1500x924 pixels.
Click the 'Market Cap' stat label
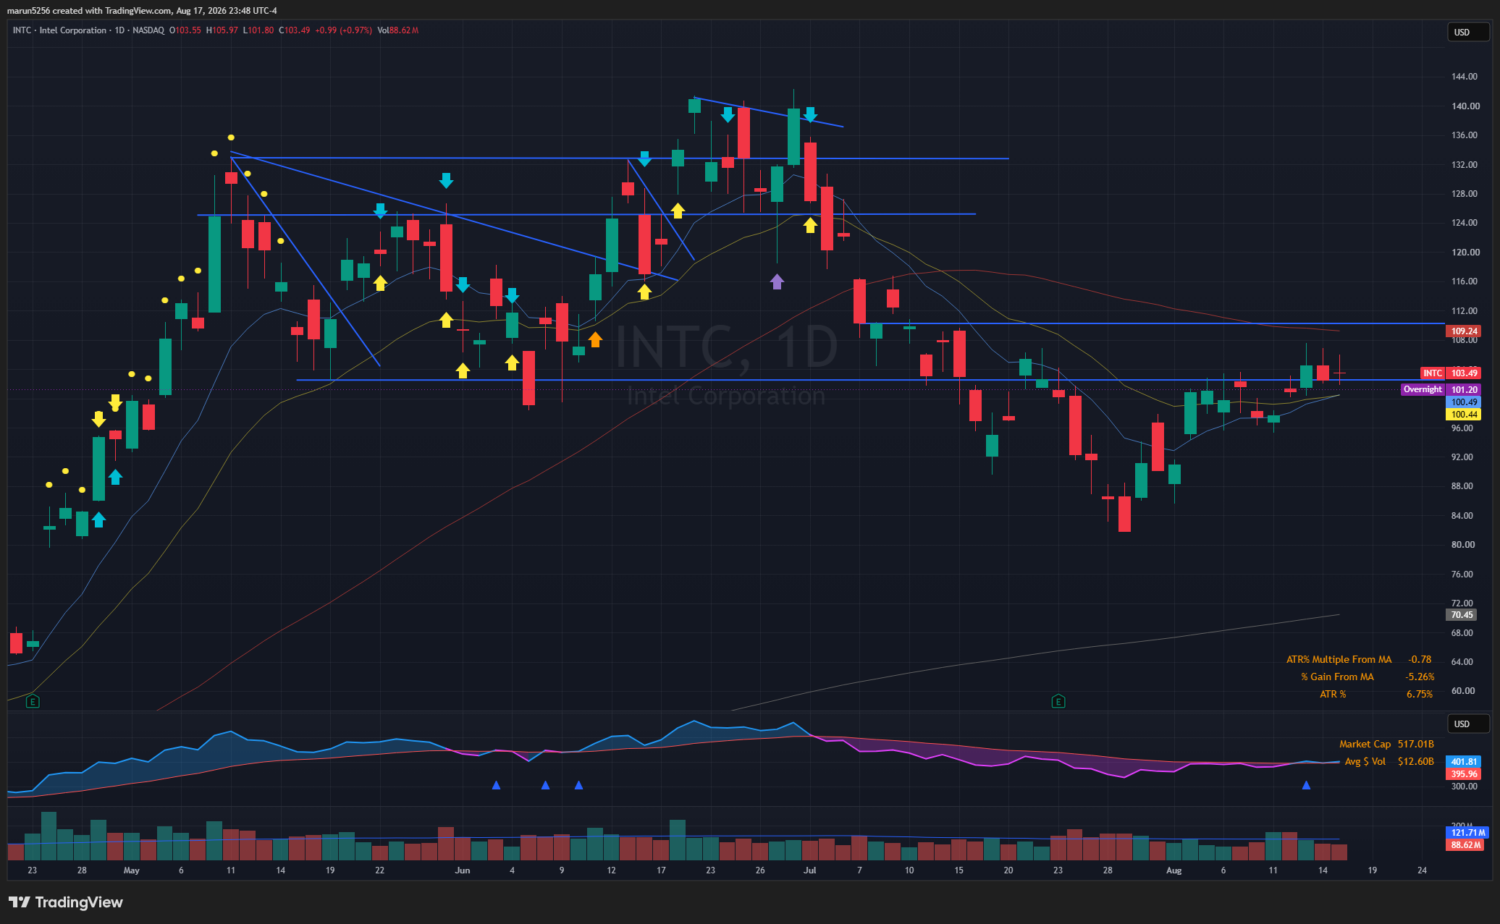1365,744
